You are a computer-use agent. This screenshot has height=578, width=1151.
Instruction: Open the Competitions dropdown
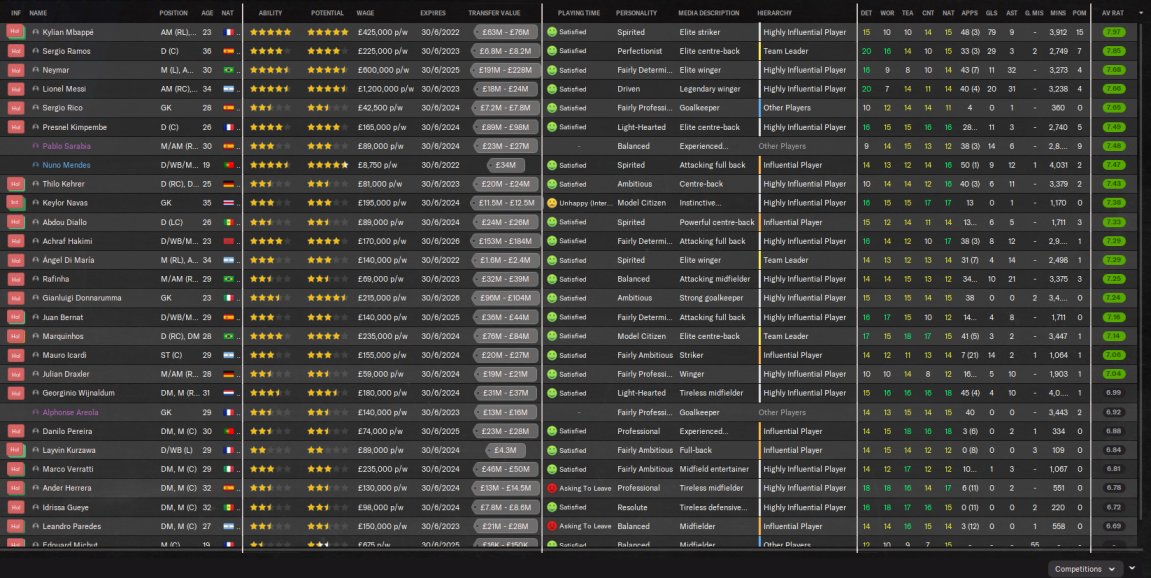[1085, 568]
